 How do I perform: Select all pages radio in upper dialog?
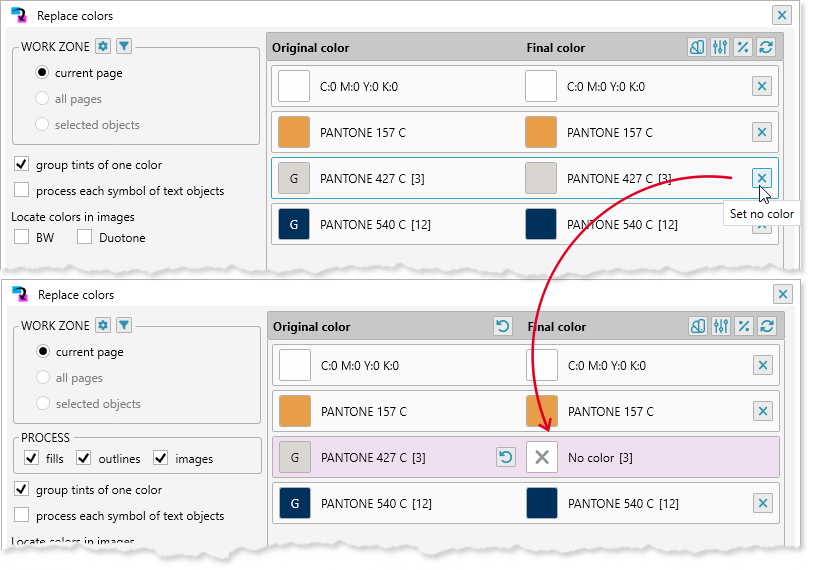click(x=42, y=98)
